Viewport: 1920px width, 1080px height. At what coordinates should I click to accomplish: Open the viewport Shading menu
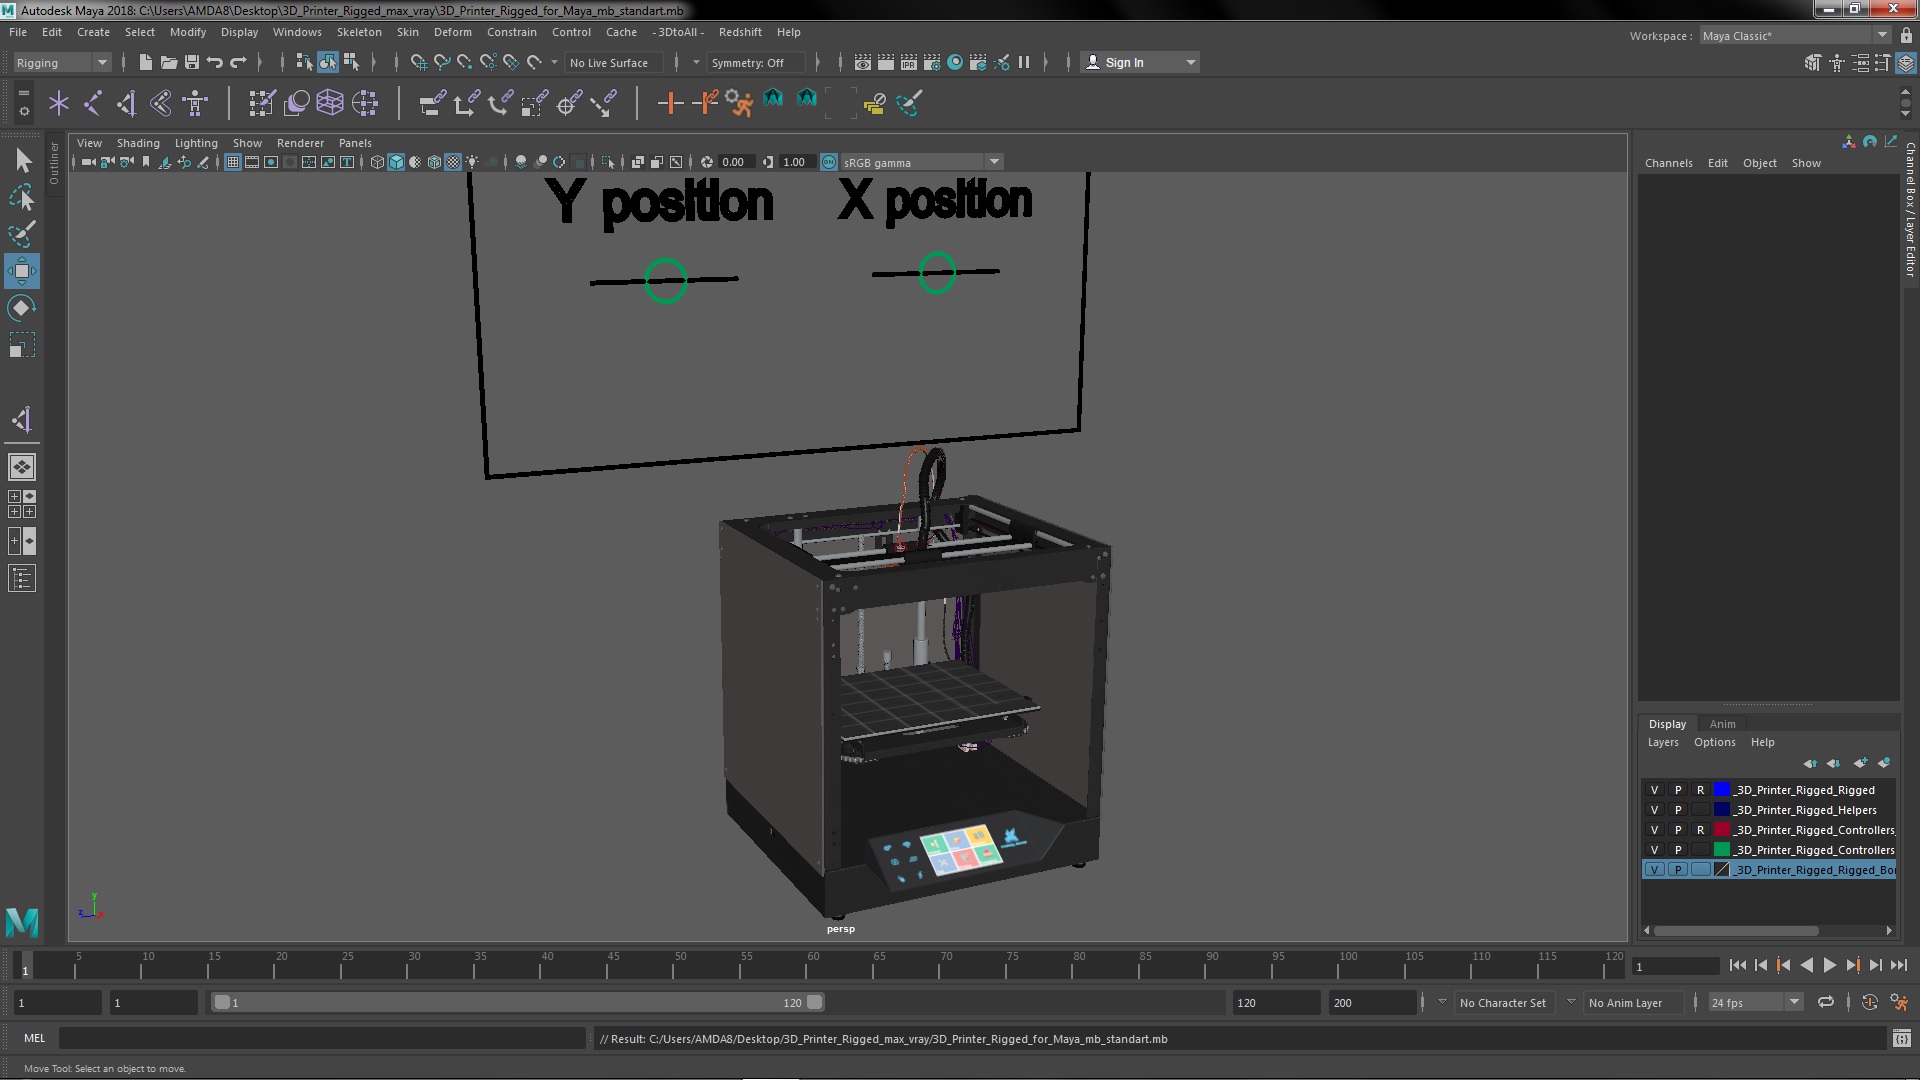point(138,143)
